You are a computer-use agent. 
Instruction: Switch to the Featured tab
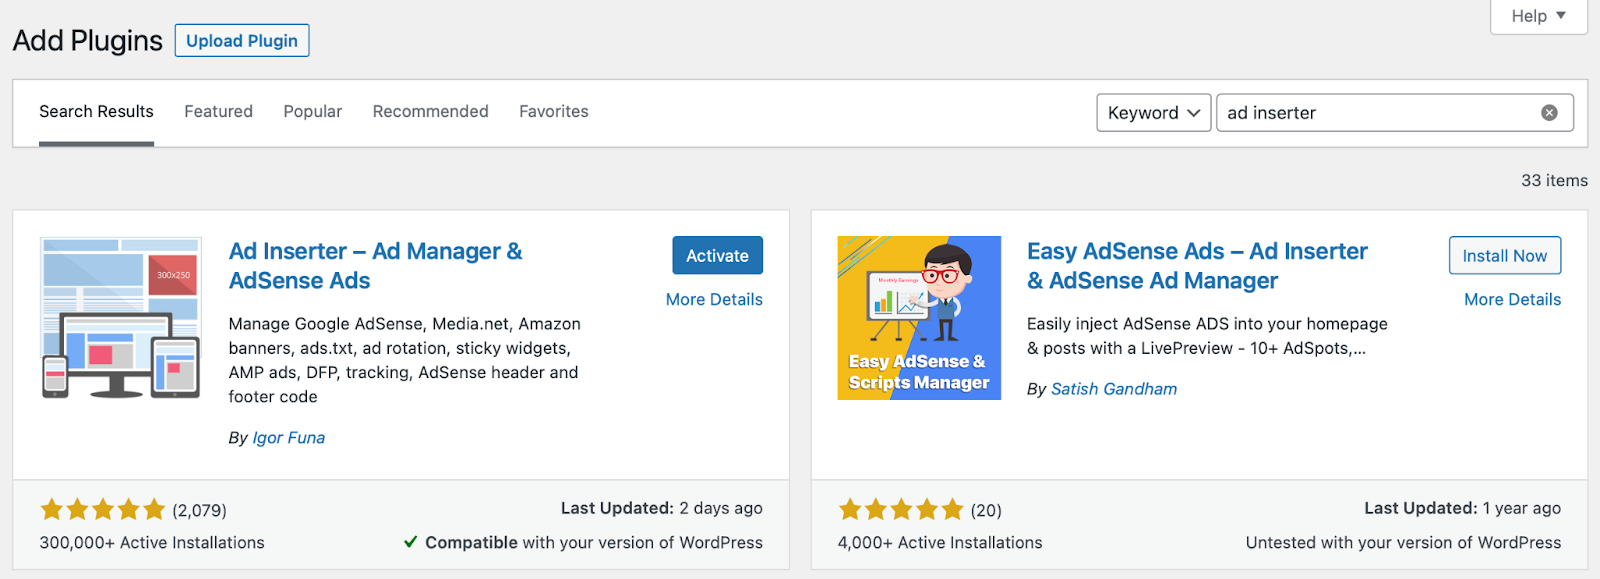pos(218,111)
